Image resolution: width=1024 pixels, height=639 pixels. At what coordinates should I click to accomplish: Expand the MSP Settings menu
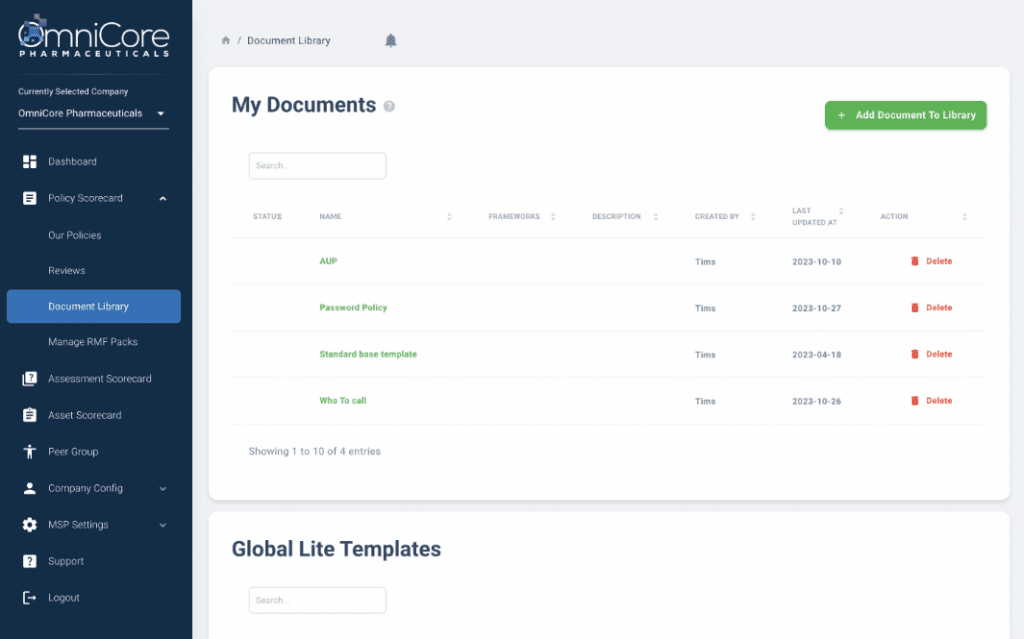[x=162, y=525]
